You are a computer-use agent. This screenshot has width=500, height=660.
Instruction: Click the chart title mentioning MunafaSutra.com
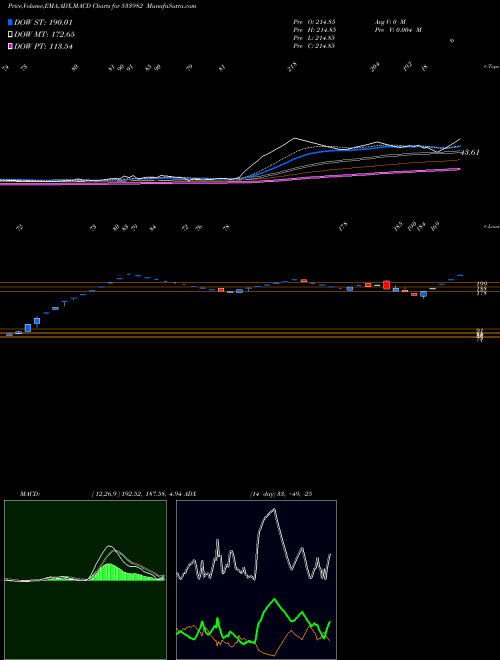[102, 6]
